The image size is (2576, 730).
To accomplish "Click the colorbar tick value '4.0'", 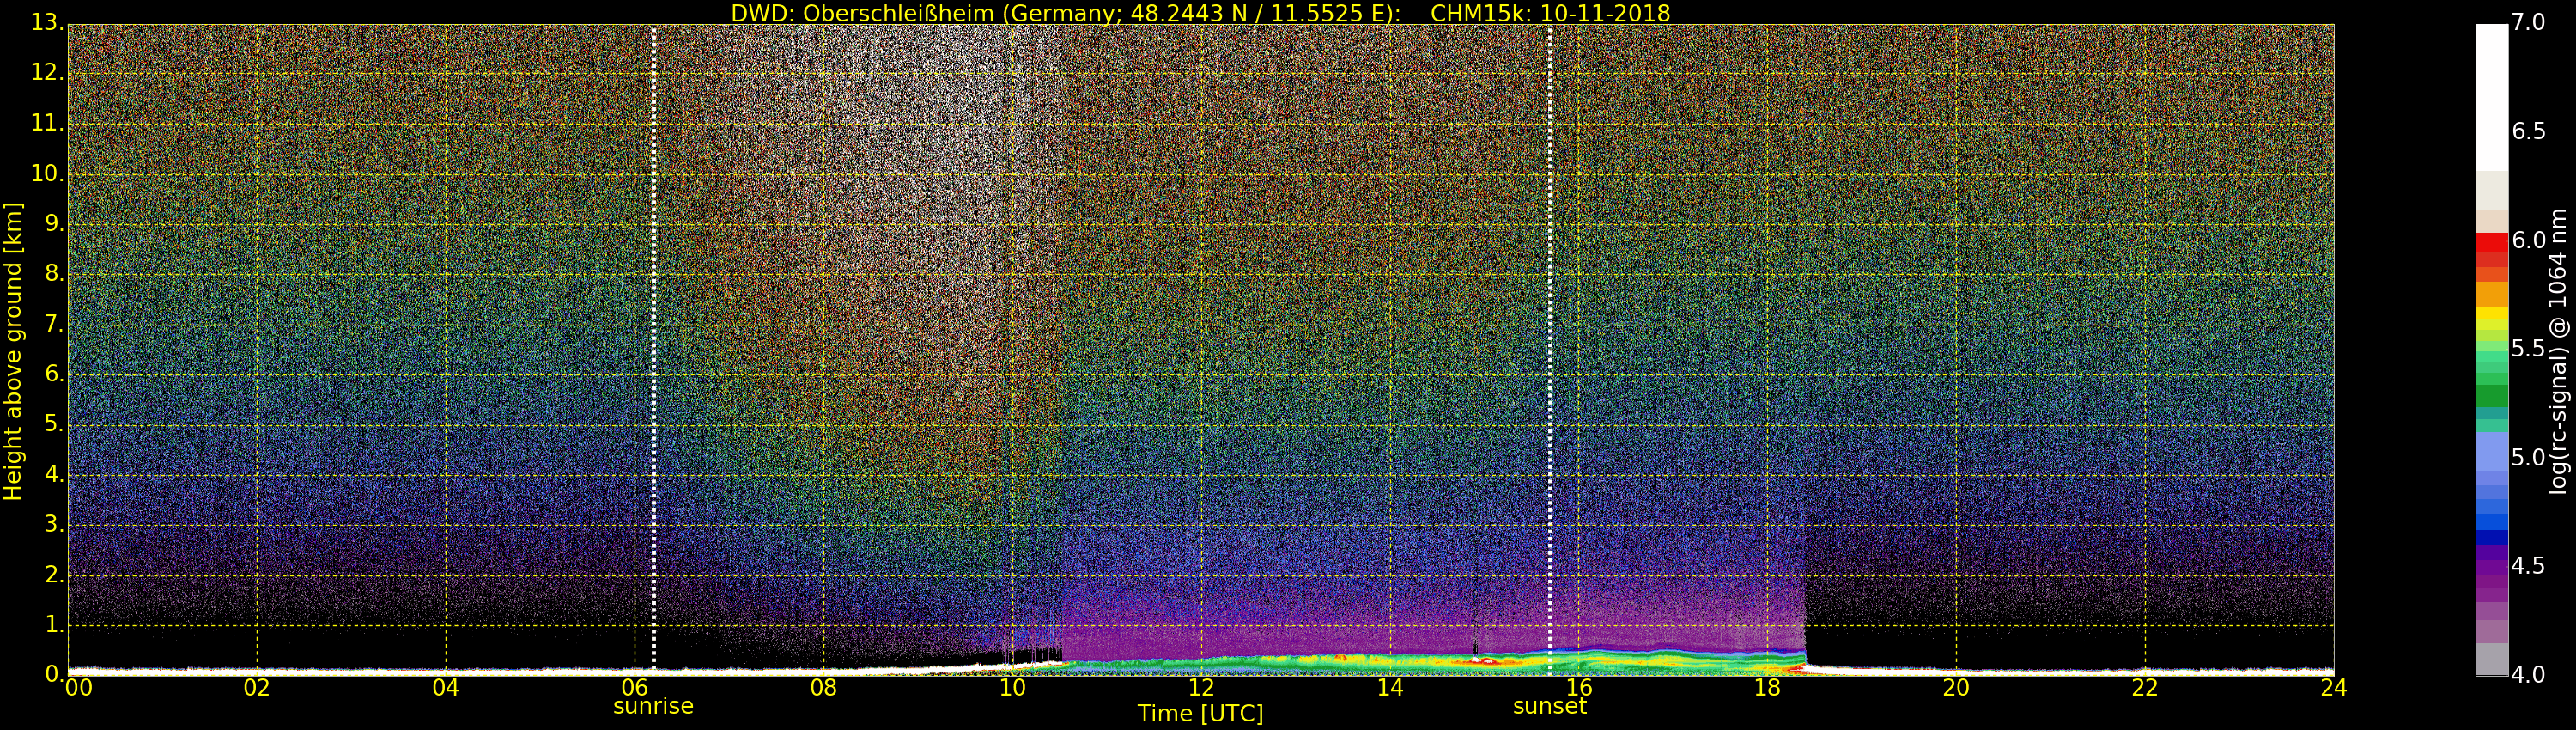I will click(x=2528, y=675).
